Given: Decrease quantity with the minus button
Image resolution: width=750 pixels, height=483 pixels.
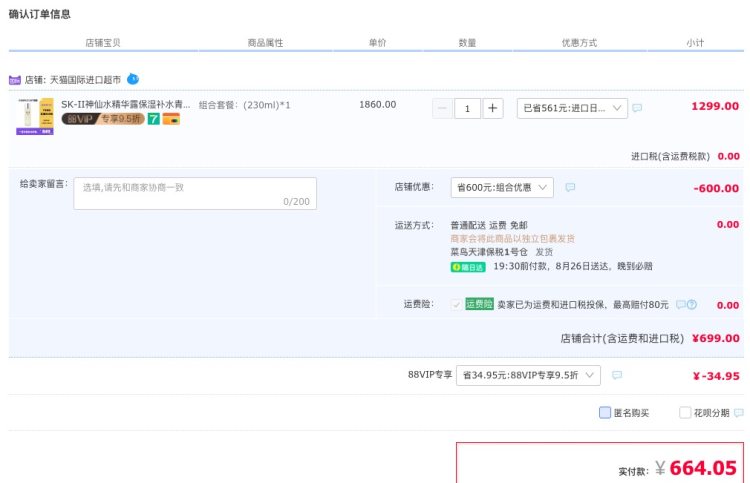Looking at the screenshot, I should [x=442, y=109].
